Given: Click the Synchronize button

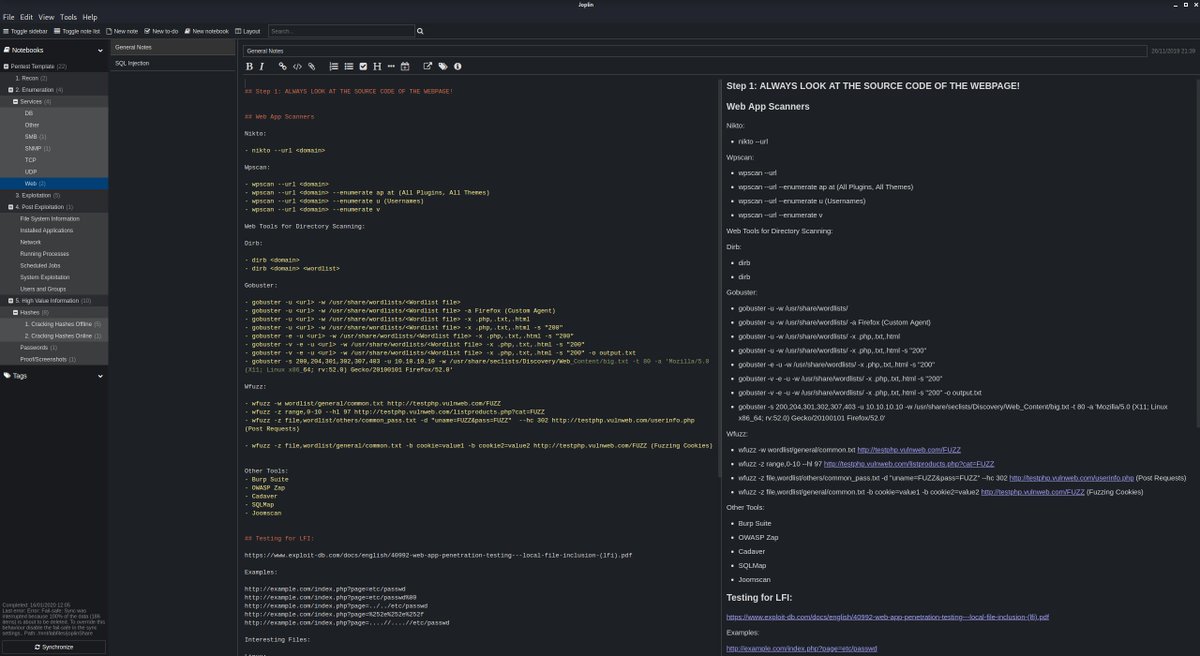Looking at the screenshot, I should tap(54, 647).
